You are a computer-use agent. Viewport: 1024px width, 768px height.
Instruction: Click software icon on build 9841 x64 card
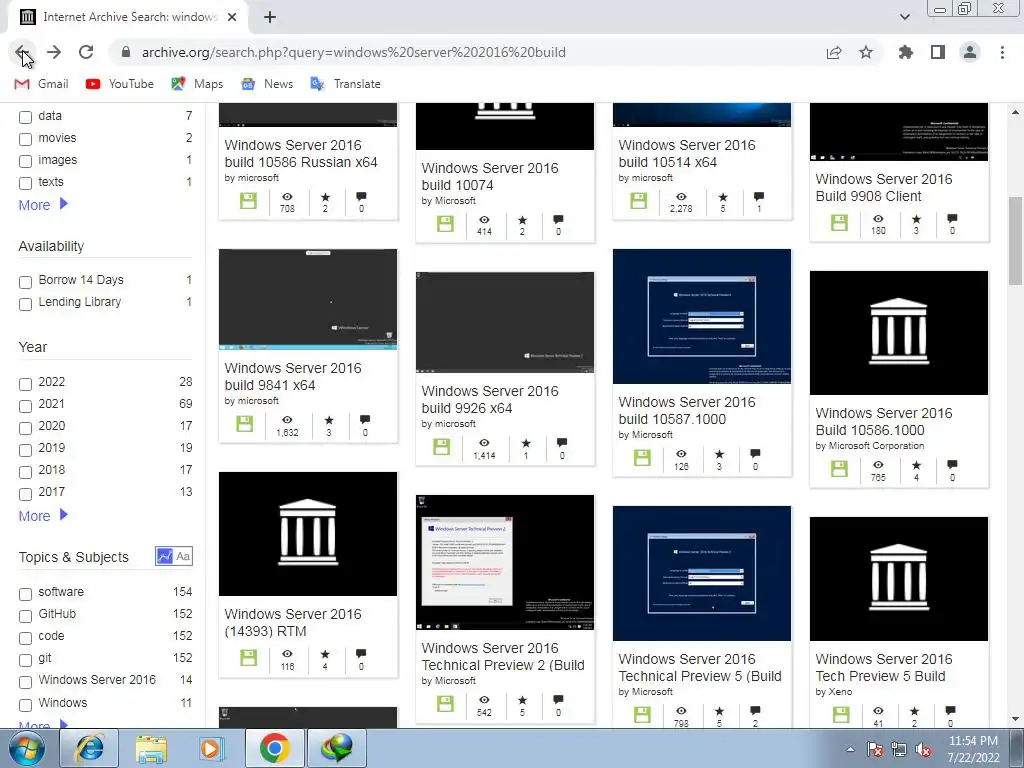[x=245, y=424]
